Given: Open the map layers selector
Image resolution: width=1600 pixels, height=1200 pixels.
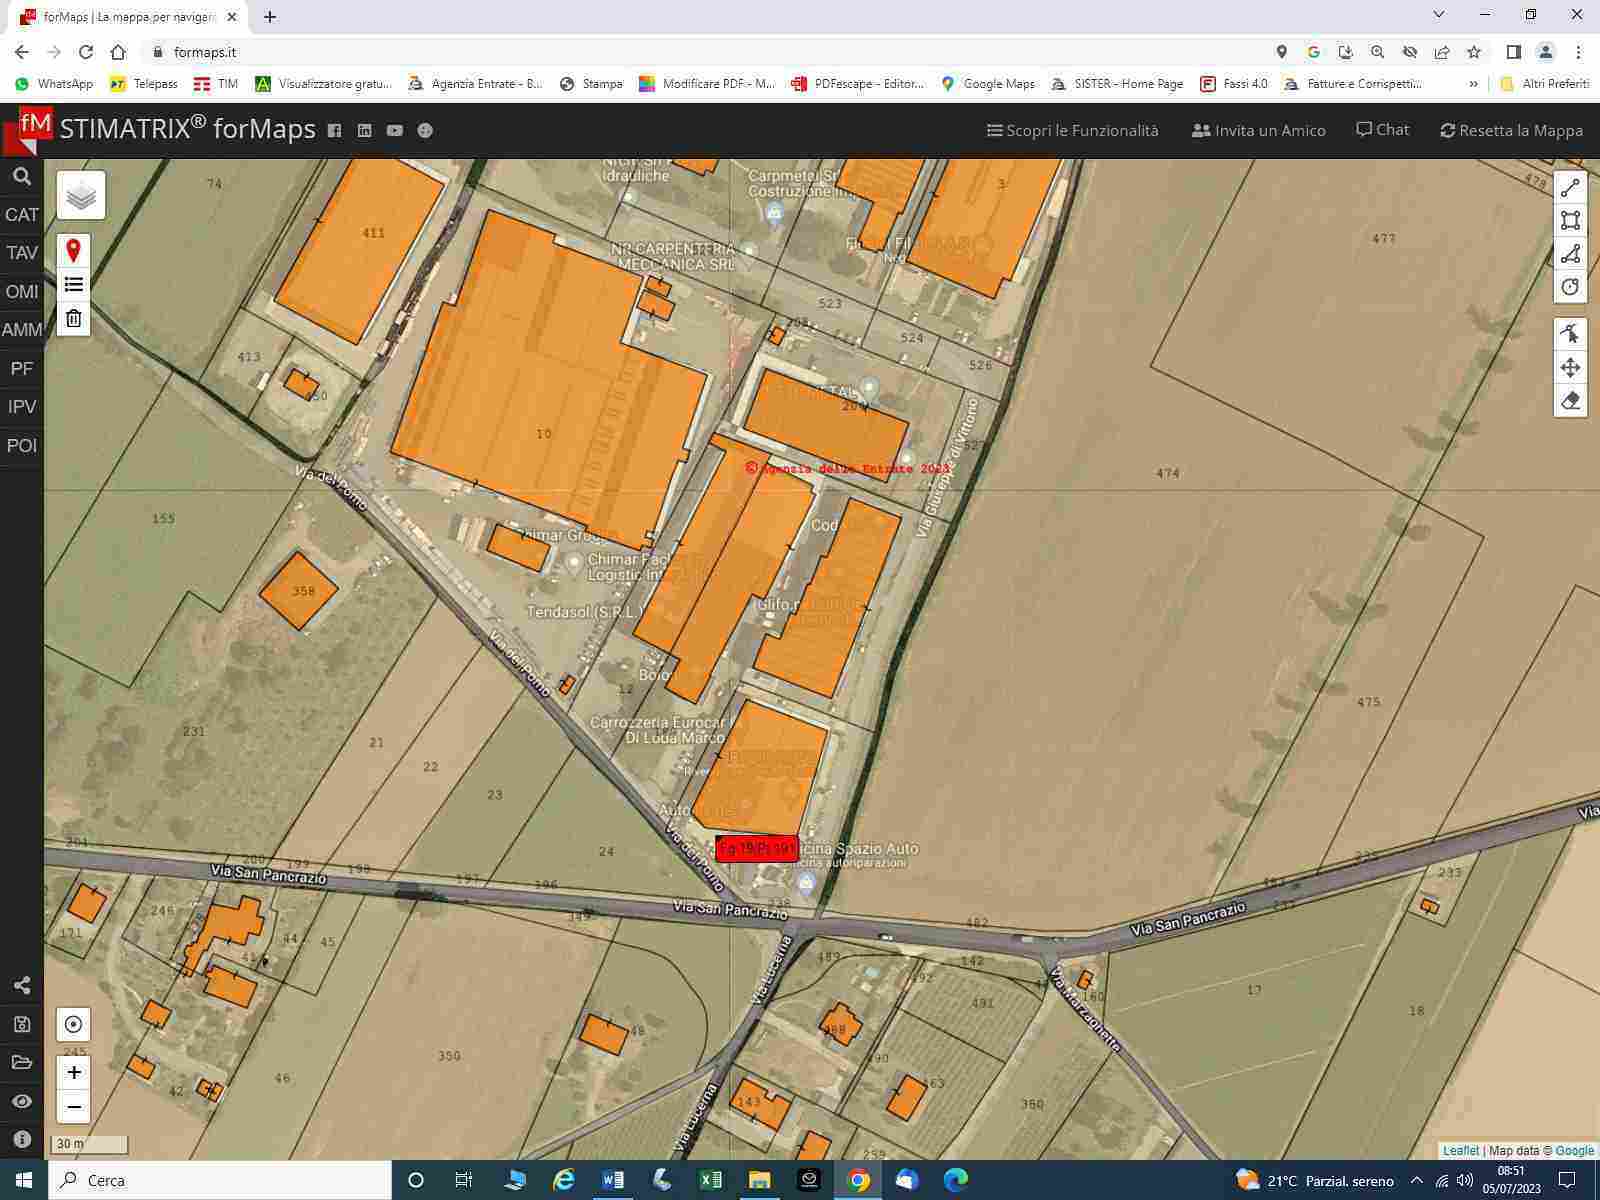Looking at the screenshot, I should coord(81,195).
